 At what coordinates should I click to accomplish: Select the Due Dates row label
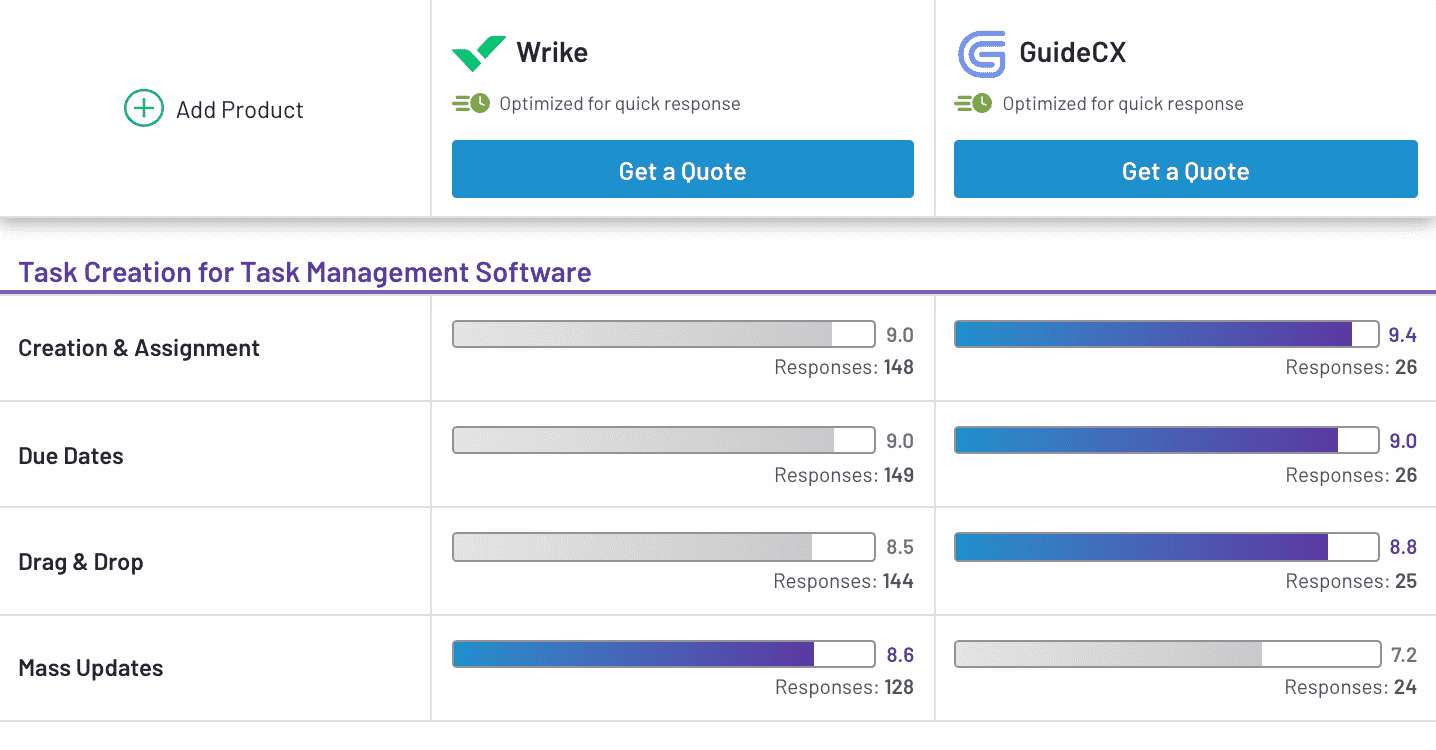(71, 456)
